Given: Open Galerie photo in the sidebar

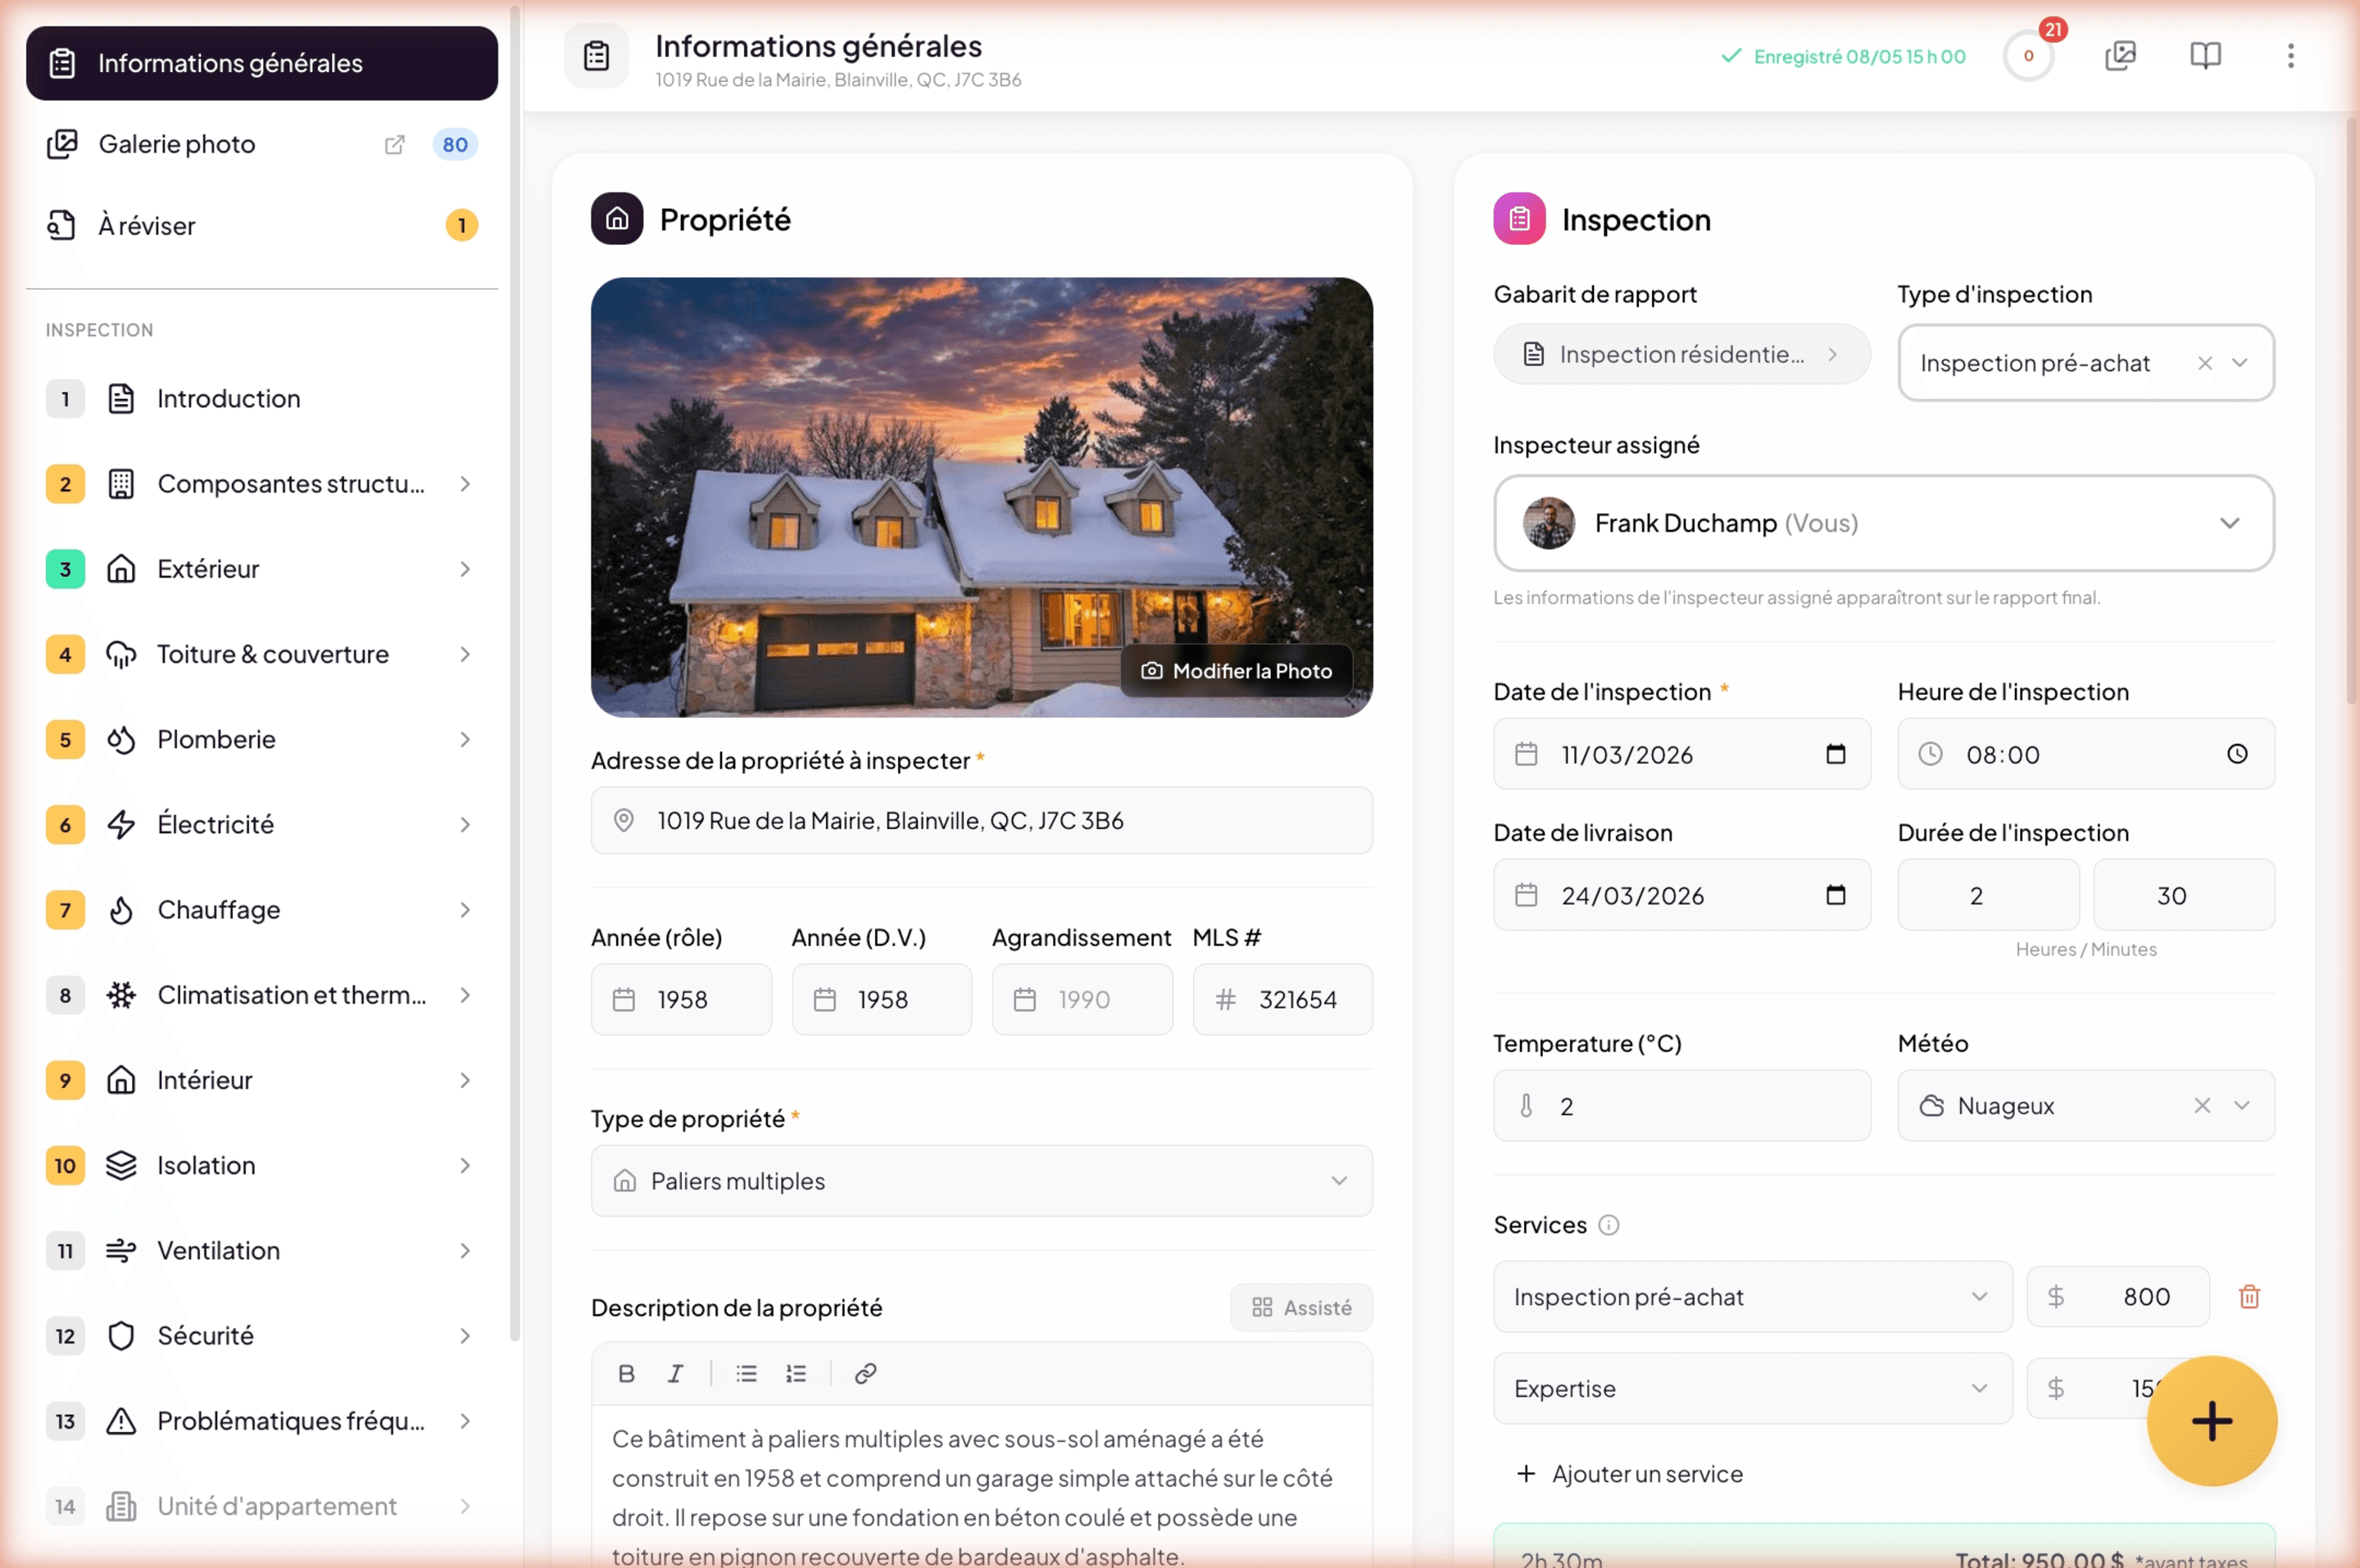Looking at the screenshot, I should (x=262, y=145).
